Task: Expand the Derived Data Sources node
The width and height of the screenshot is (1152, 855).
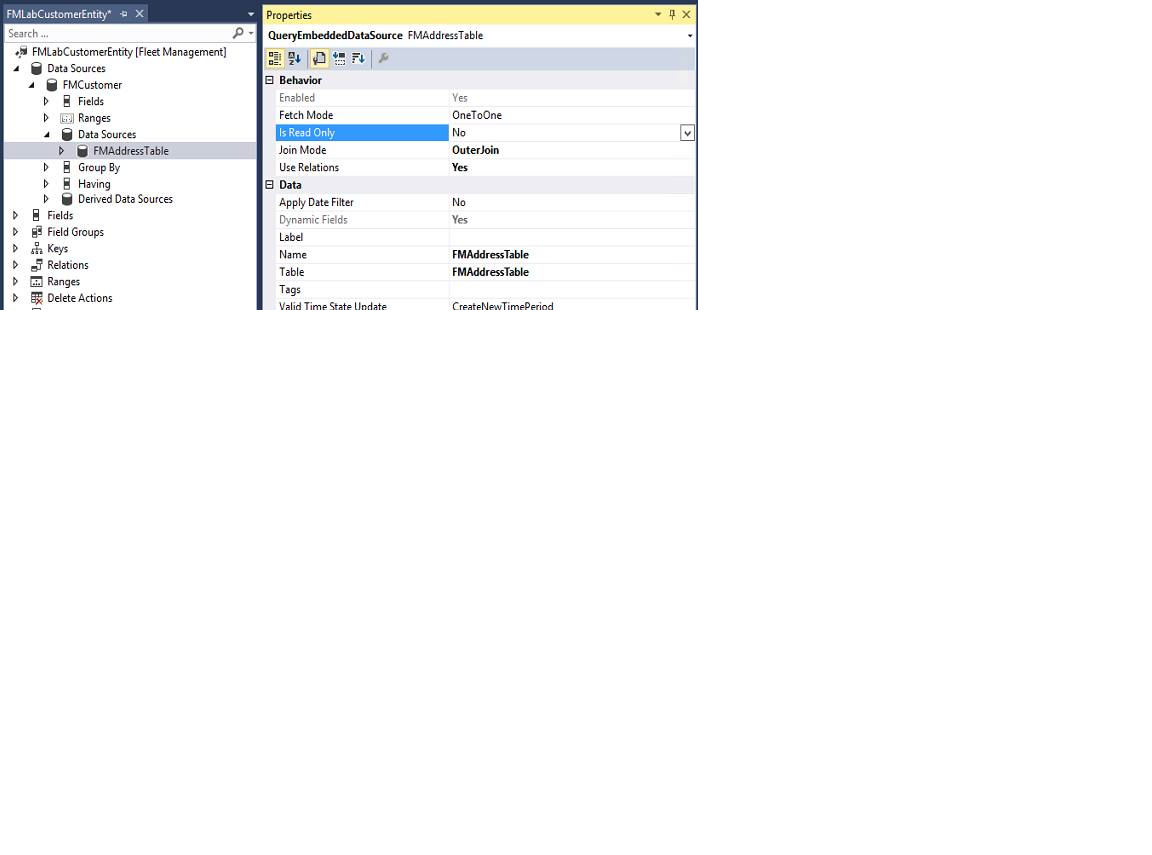Action: click(46, 199)
